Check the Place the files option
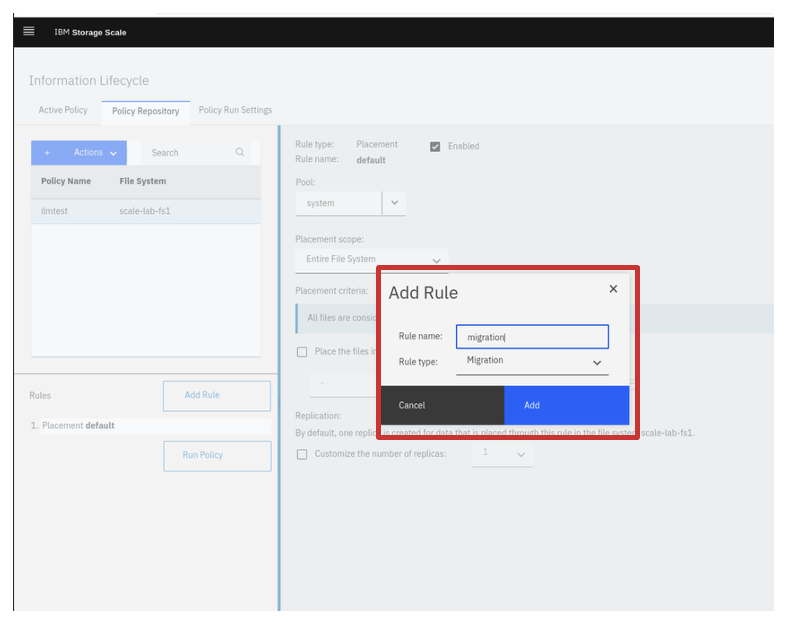This screenshot has height=622, width=786. point(302,352)
